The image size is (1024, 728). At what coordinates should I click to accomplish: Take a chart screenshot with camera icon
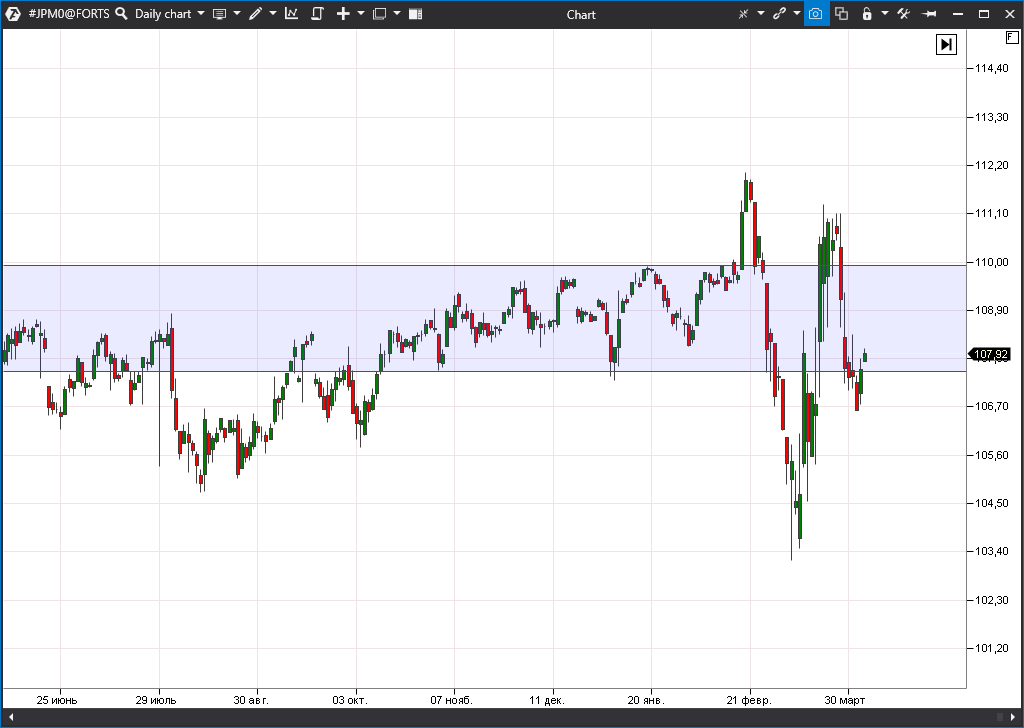click(x=816, y=14)
